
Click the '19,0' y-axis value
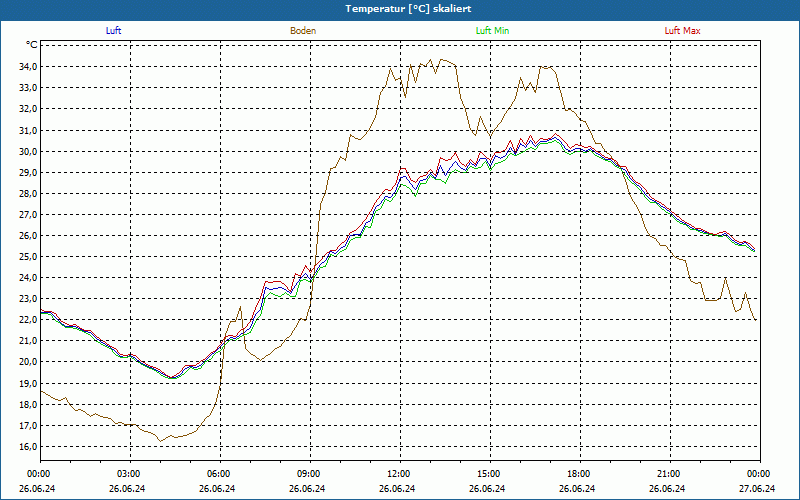click(x=28, y=383)
